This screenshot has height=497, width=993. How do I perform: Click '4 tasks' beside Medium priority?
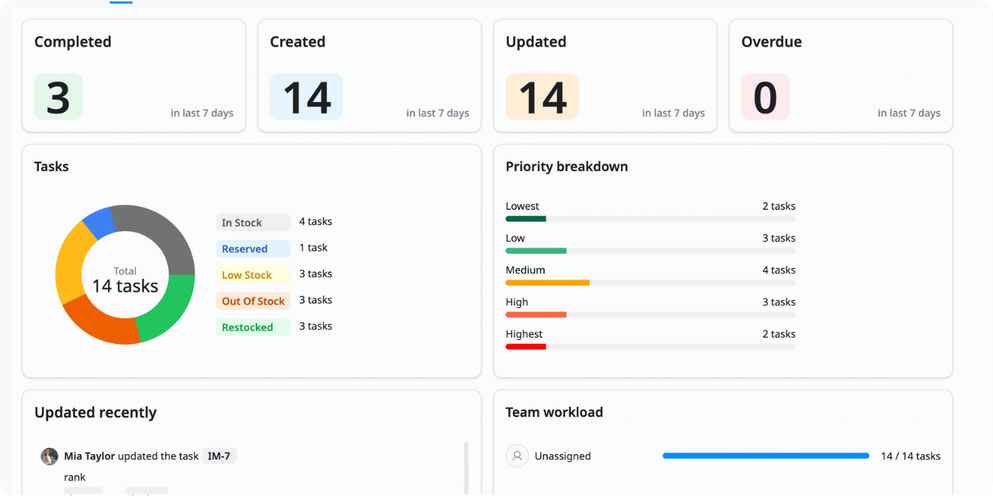pyautogui.click(x=779, y=270)
